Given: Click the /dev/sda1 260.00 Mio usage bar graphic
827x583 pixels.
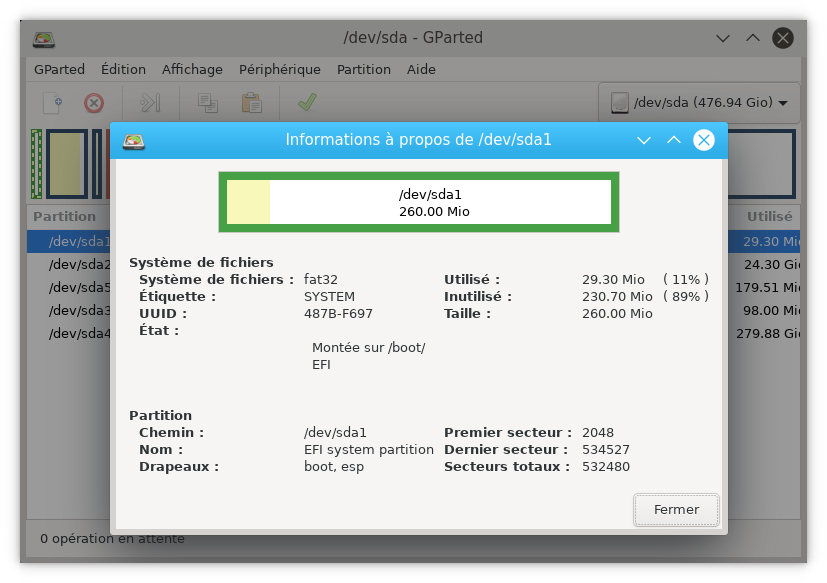Looking at the screenshot, I should 419,202.
